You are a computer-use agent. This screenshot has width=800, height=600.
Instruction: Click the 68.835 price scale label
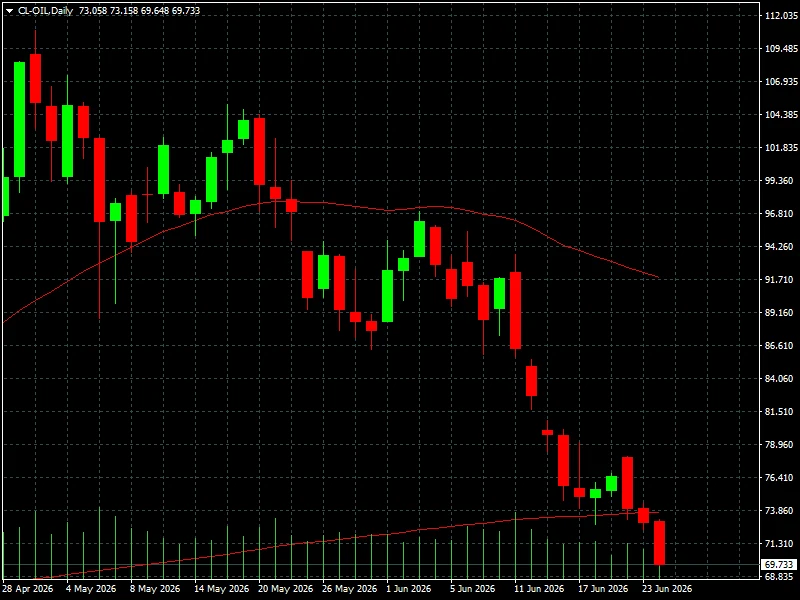(781, 577)
